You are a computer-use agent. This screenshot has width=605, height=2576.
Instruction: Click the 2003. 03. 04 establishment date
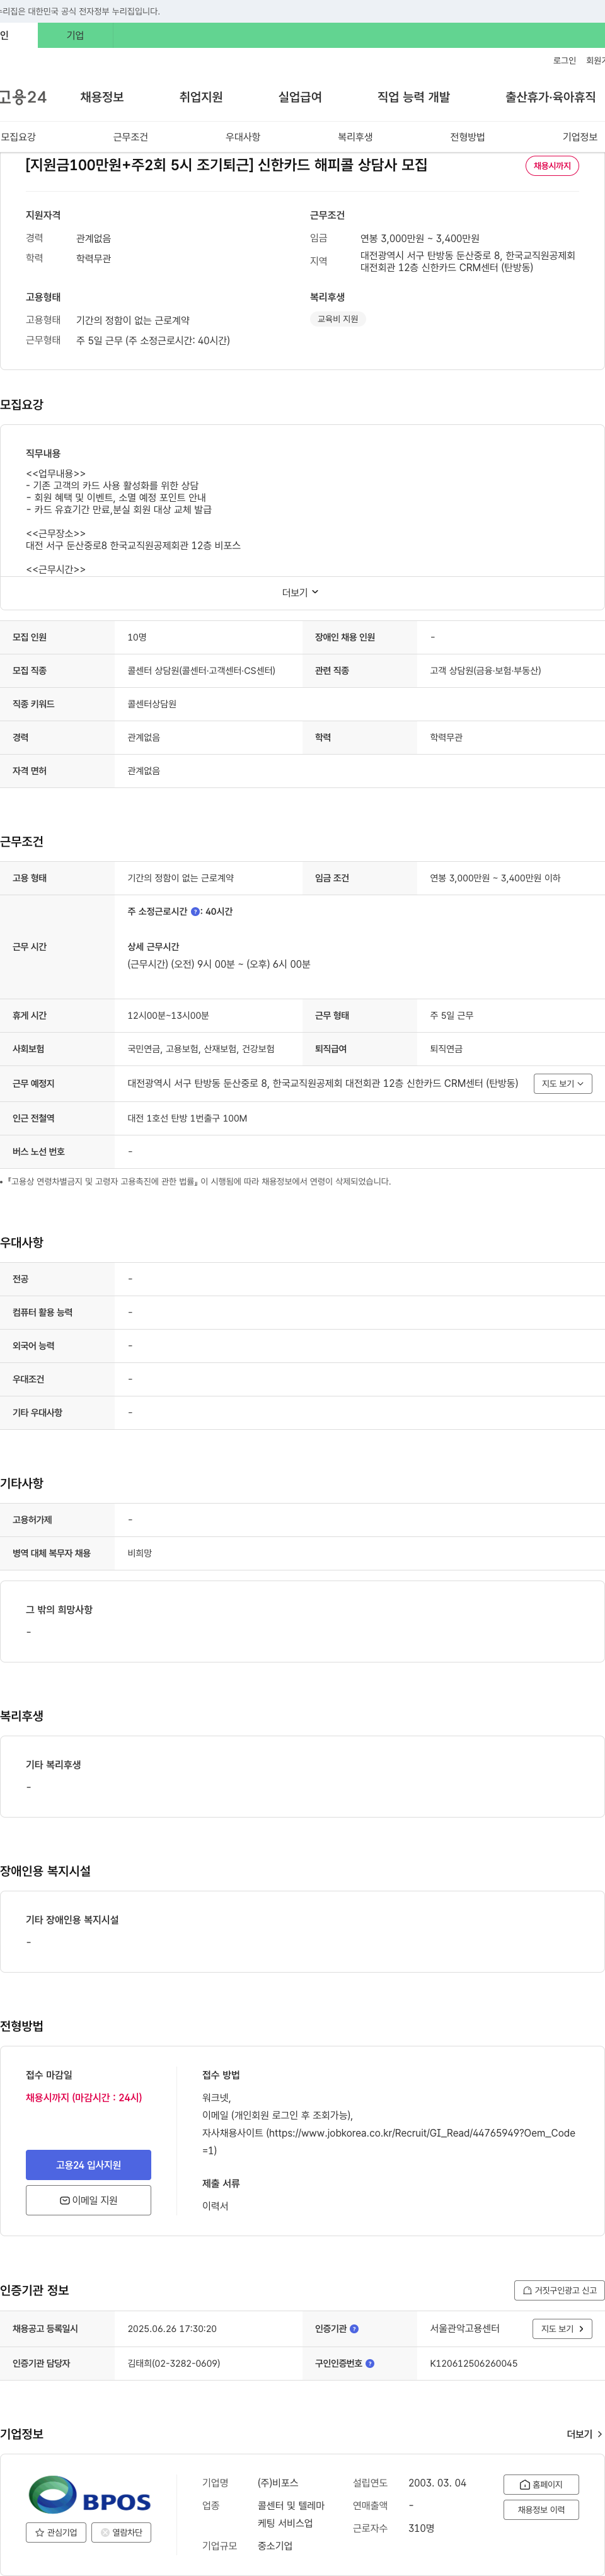437,2483
